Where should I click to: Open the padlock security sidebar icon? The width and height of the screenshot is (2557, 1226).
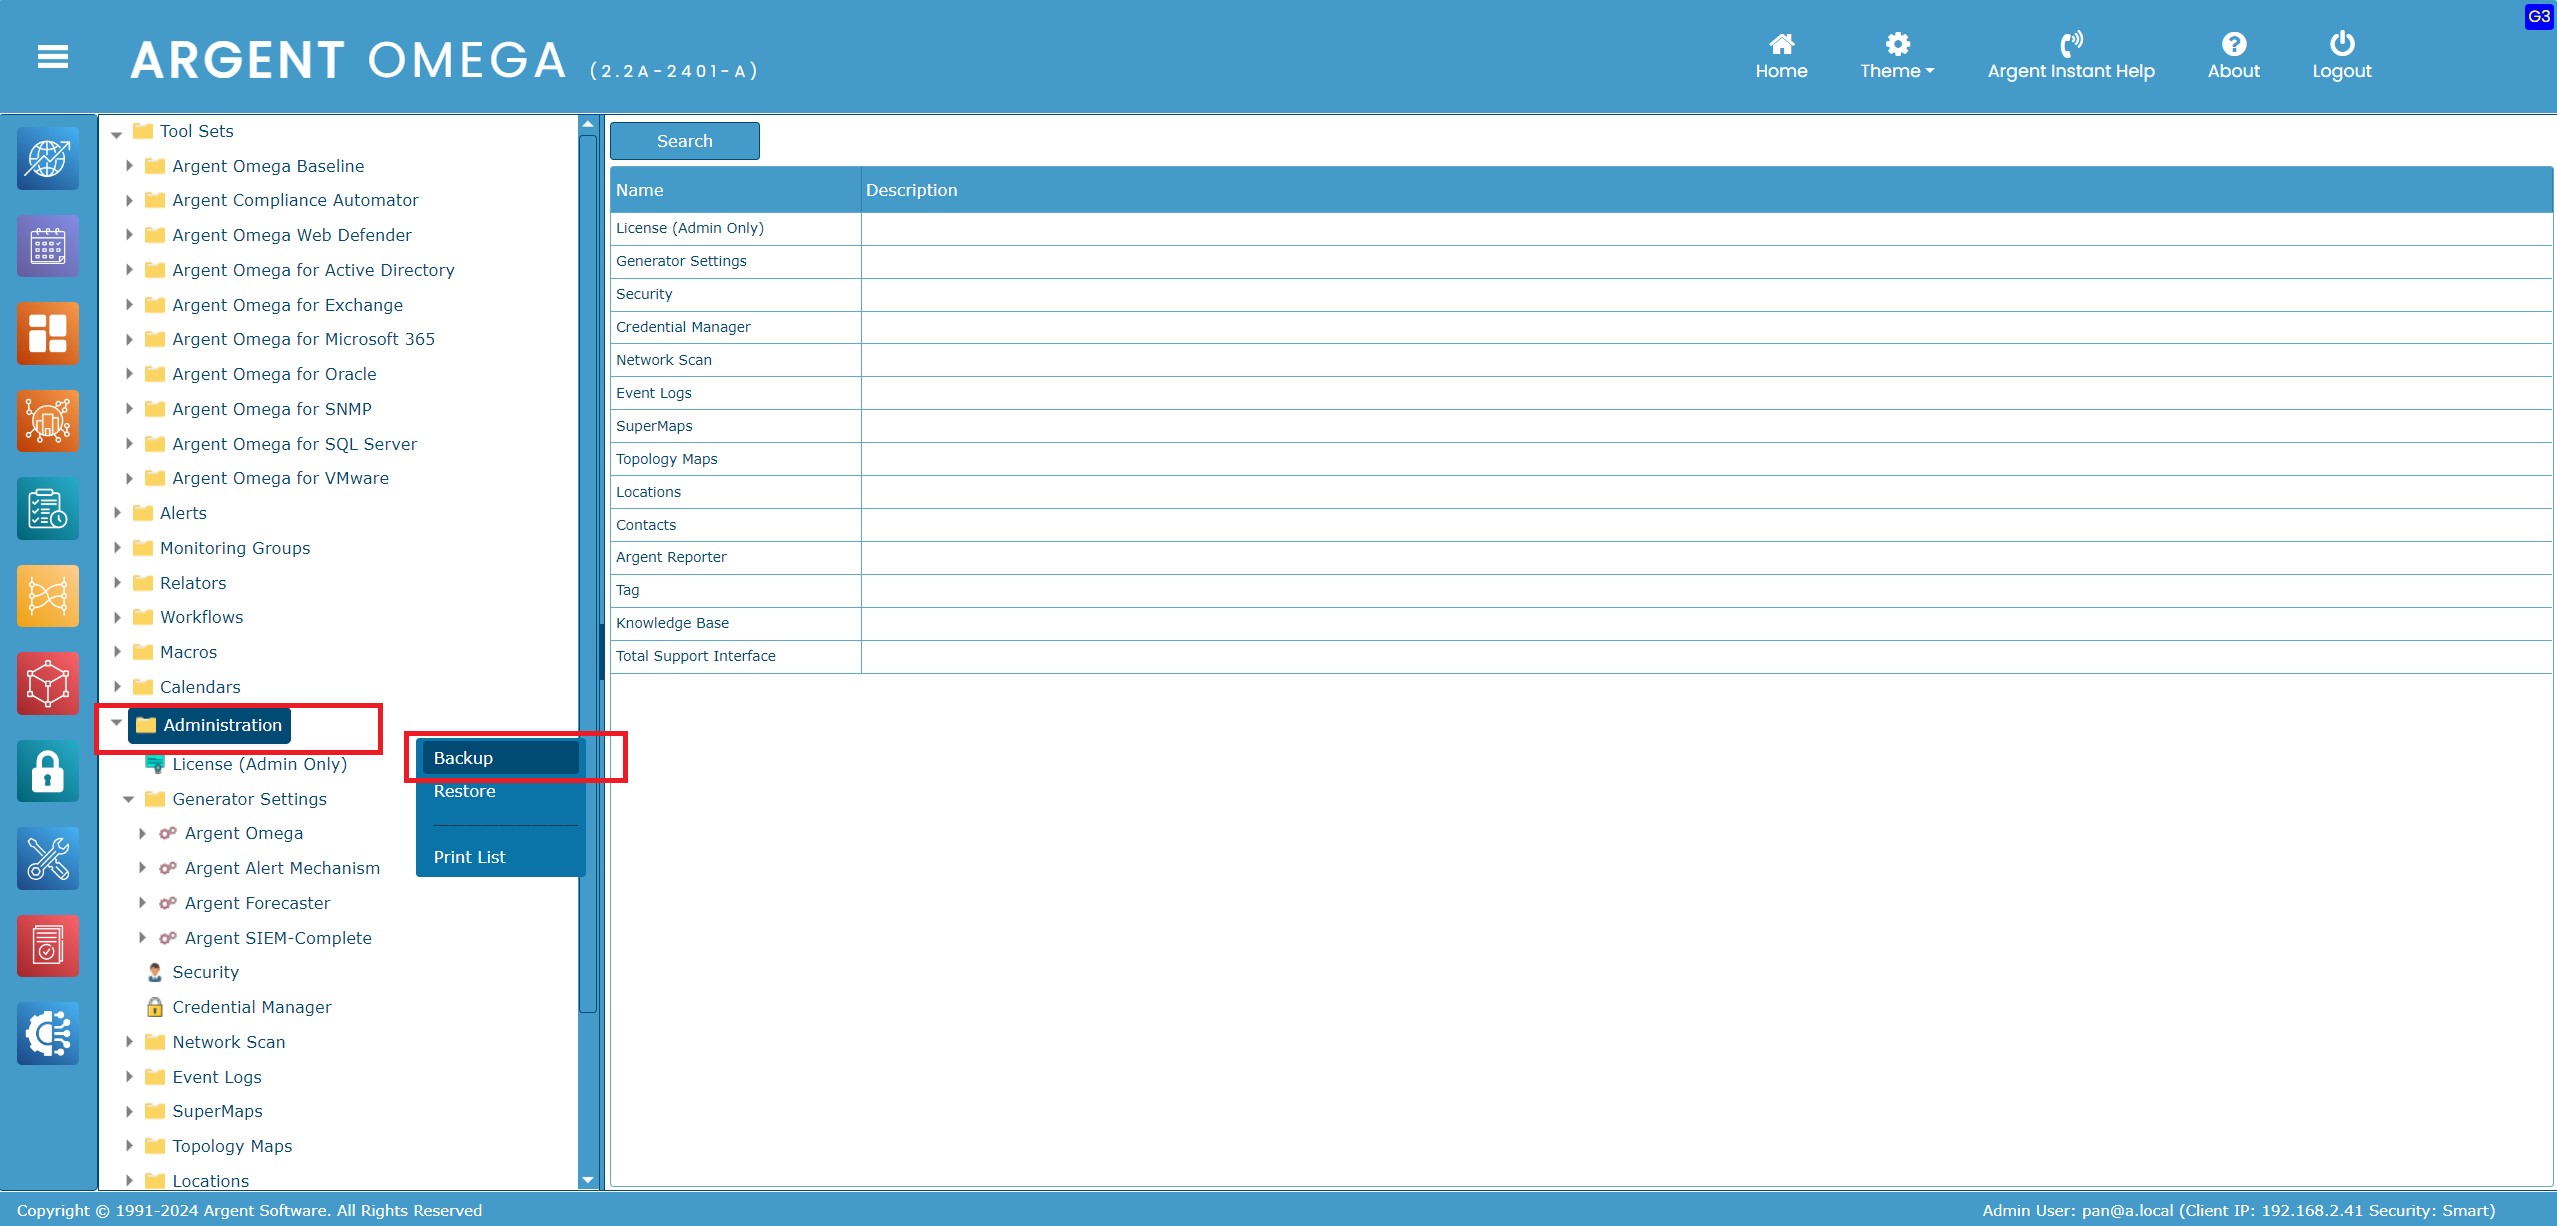point(47,771)
